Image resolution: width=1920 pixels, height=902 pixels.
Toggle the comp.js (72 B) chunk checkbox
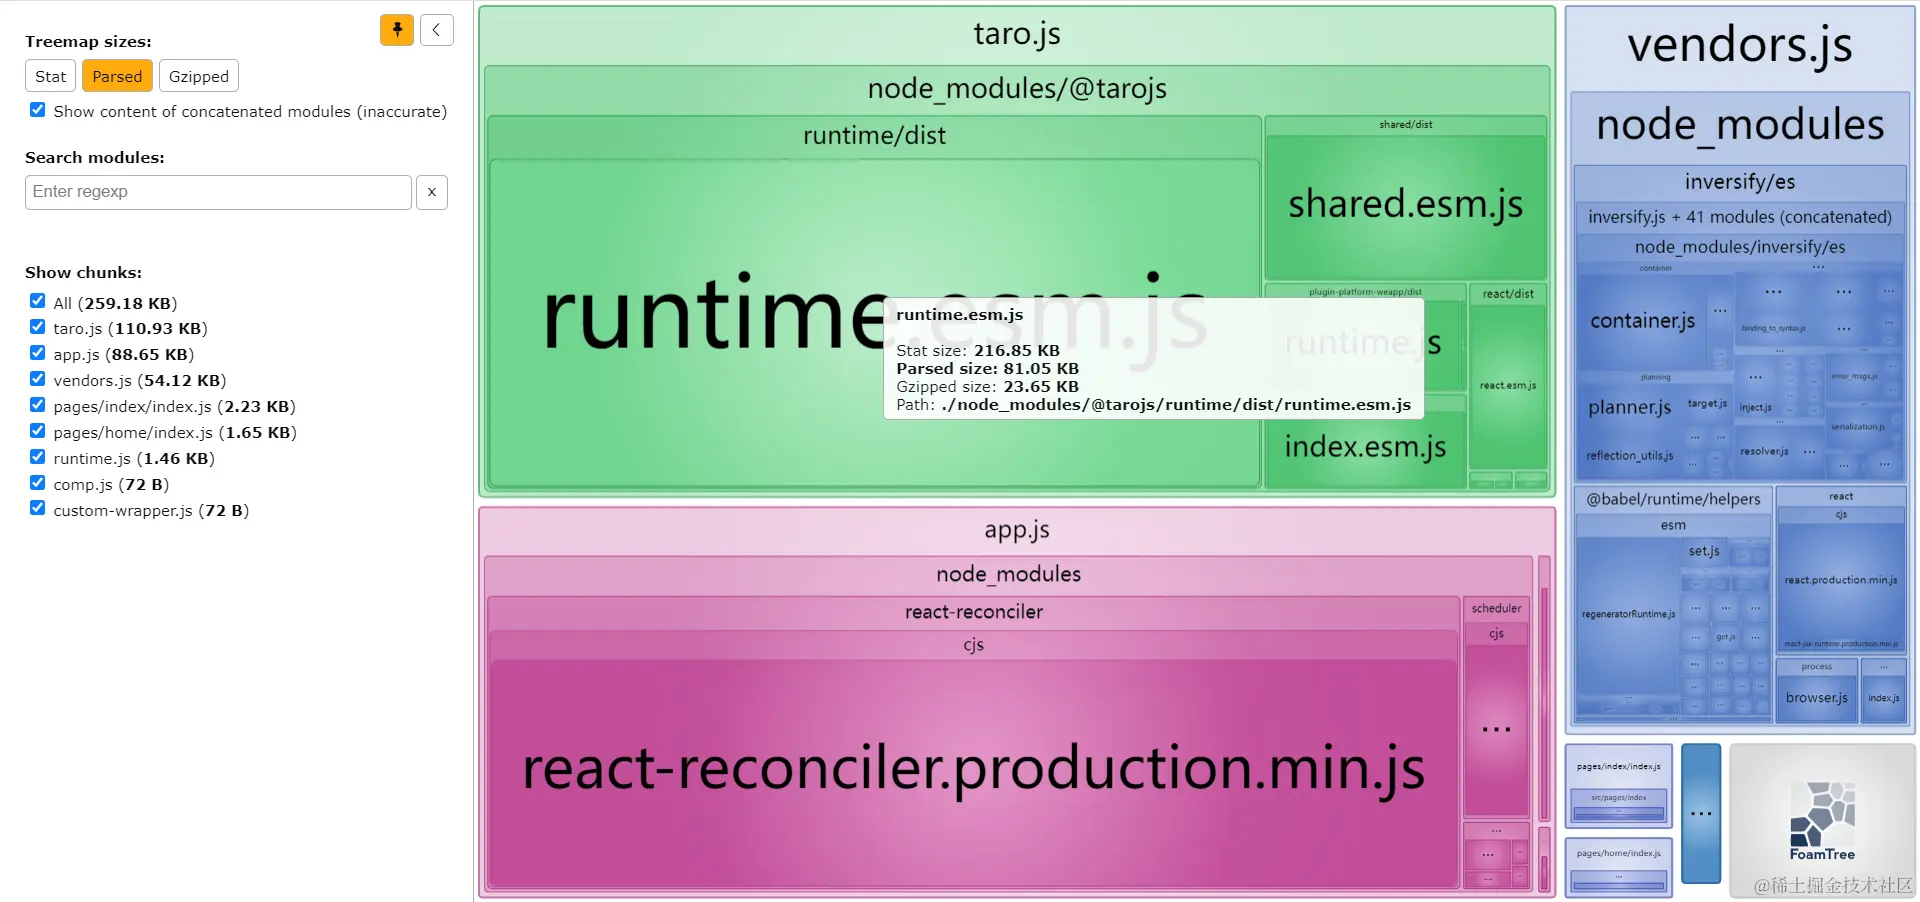37,483
